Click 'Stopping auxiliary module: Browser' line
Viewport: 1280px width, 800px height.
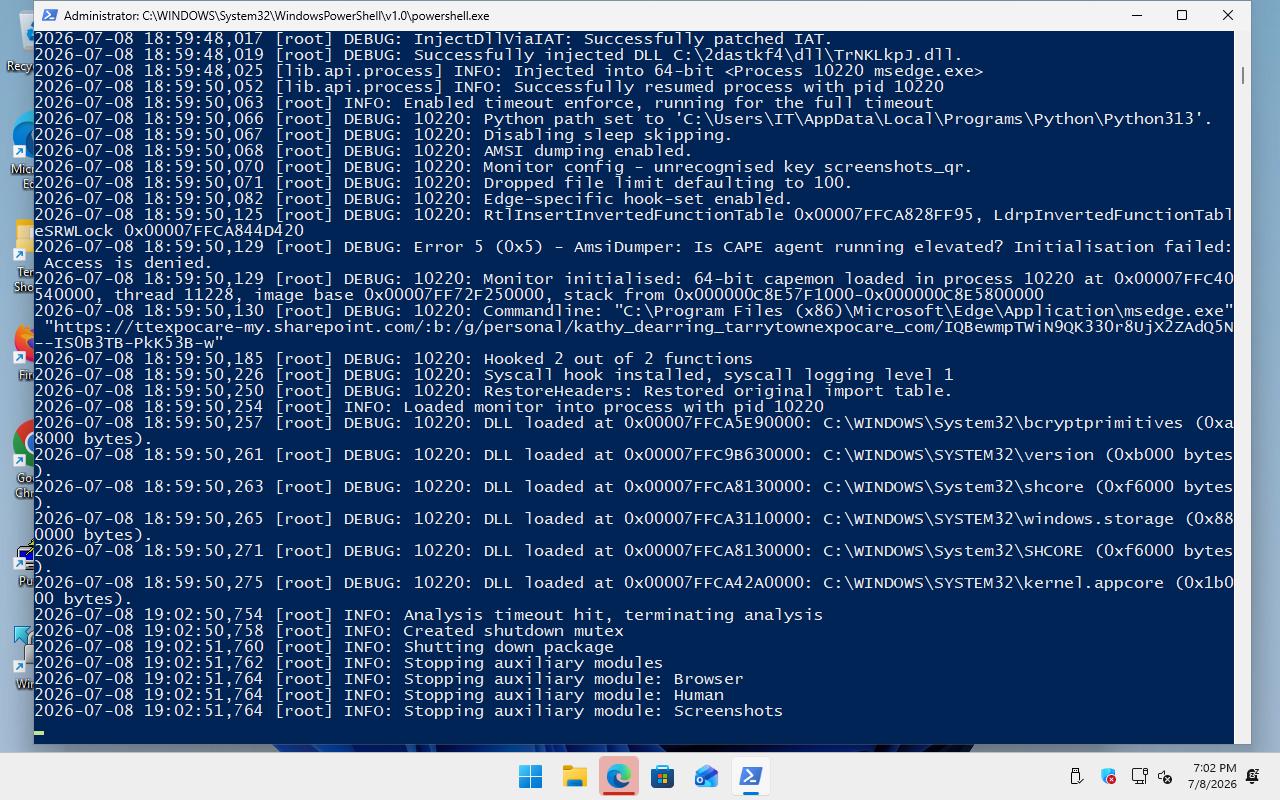click(x=388, y=679)
